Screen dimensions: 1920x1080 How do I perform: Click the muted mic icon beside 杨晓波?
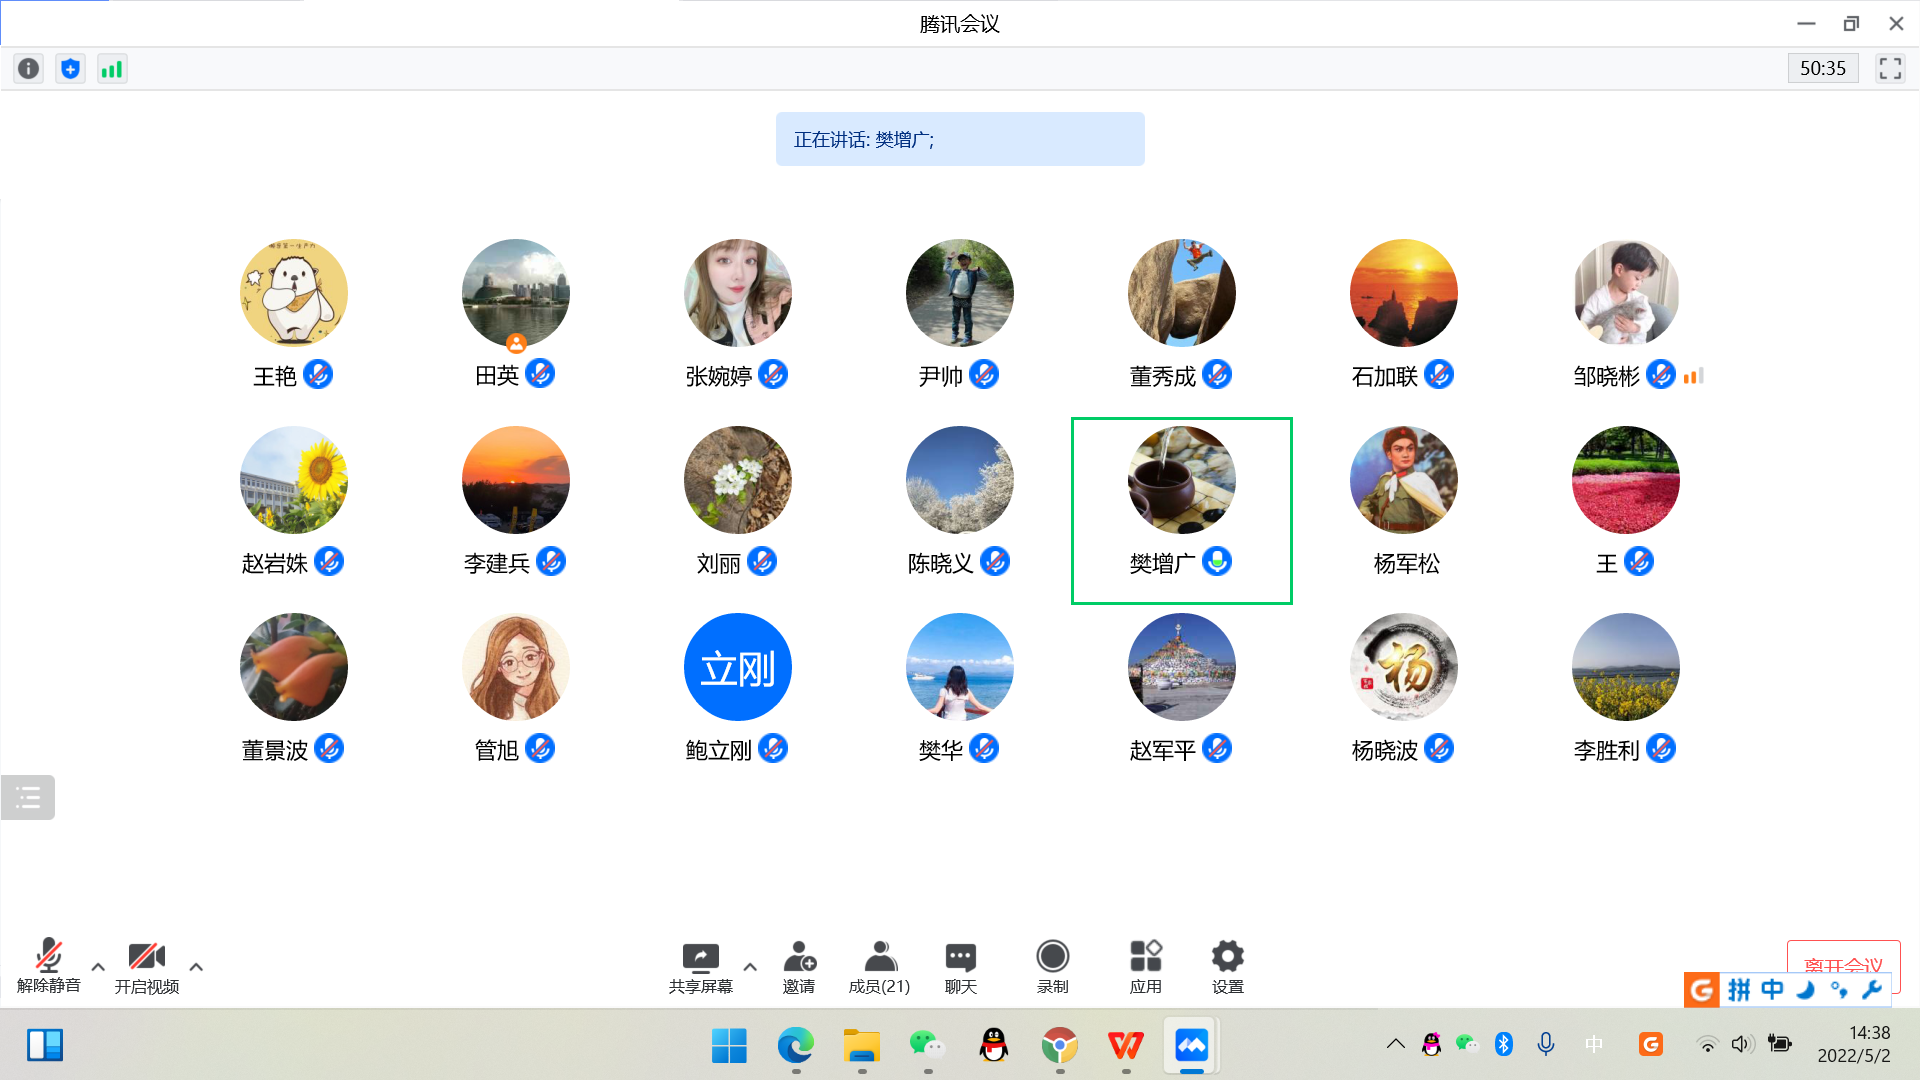point(1439,749)
